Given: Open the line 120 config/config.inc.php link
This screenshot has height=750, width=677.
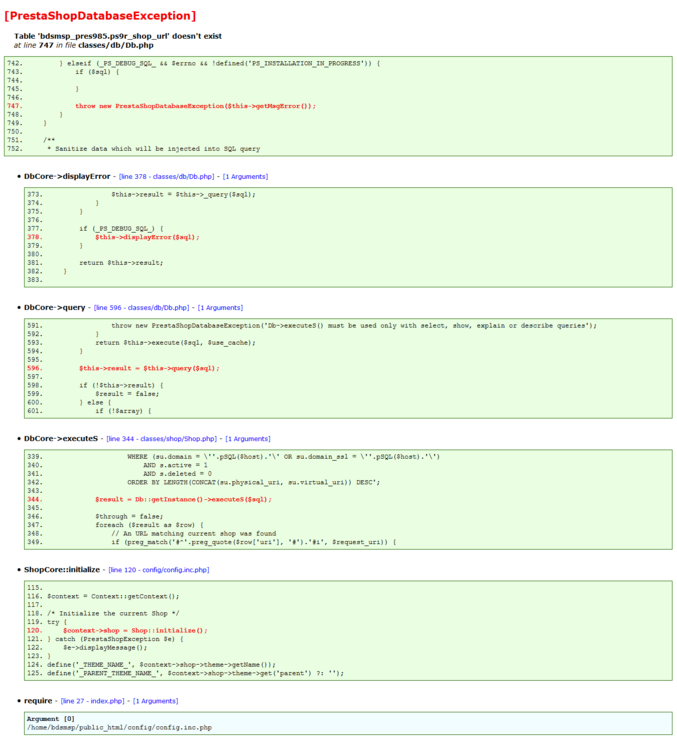Looking at the screenshot, I should point(159,570).
